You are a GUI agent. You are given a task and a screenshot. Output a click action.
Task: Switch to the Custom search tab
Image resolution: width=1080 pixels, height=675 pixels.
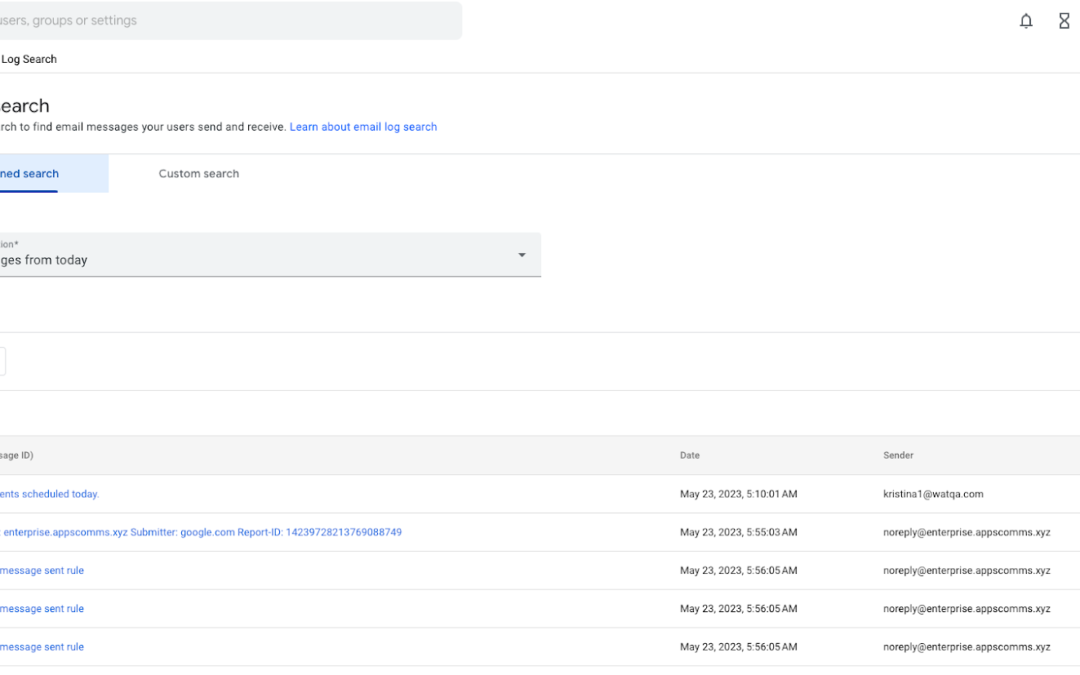(199, 174)
